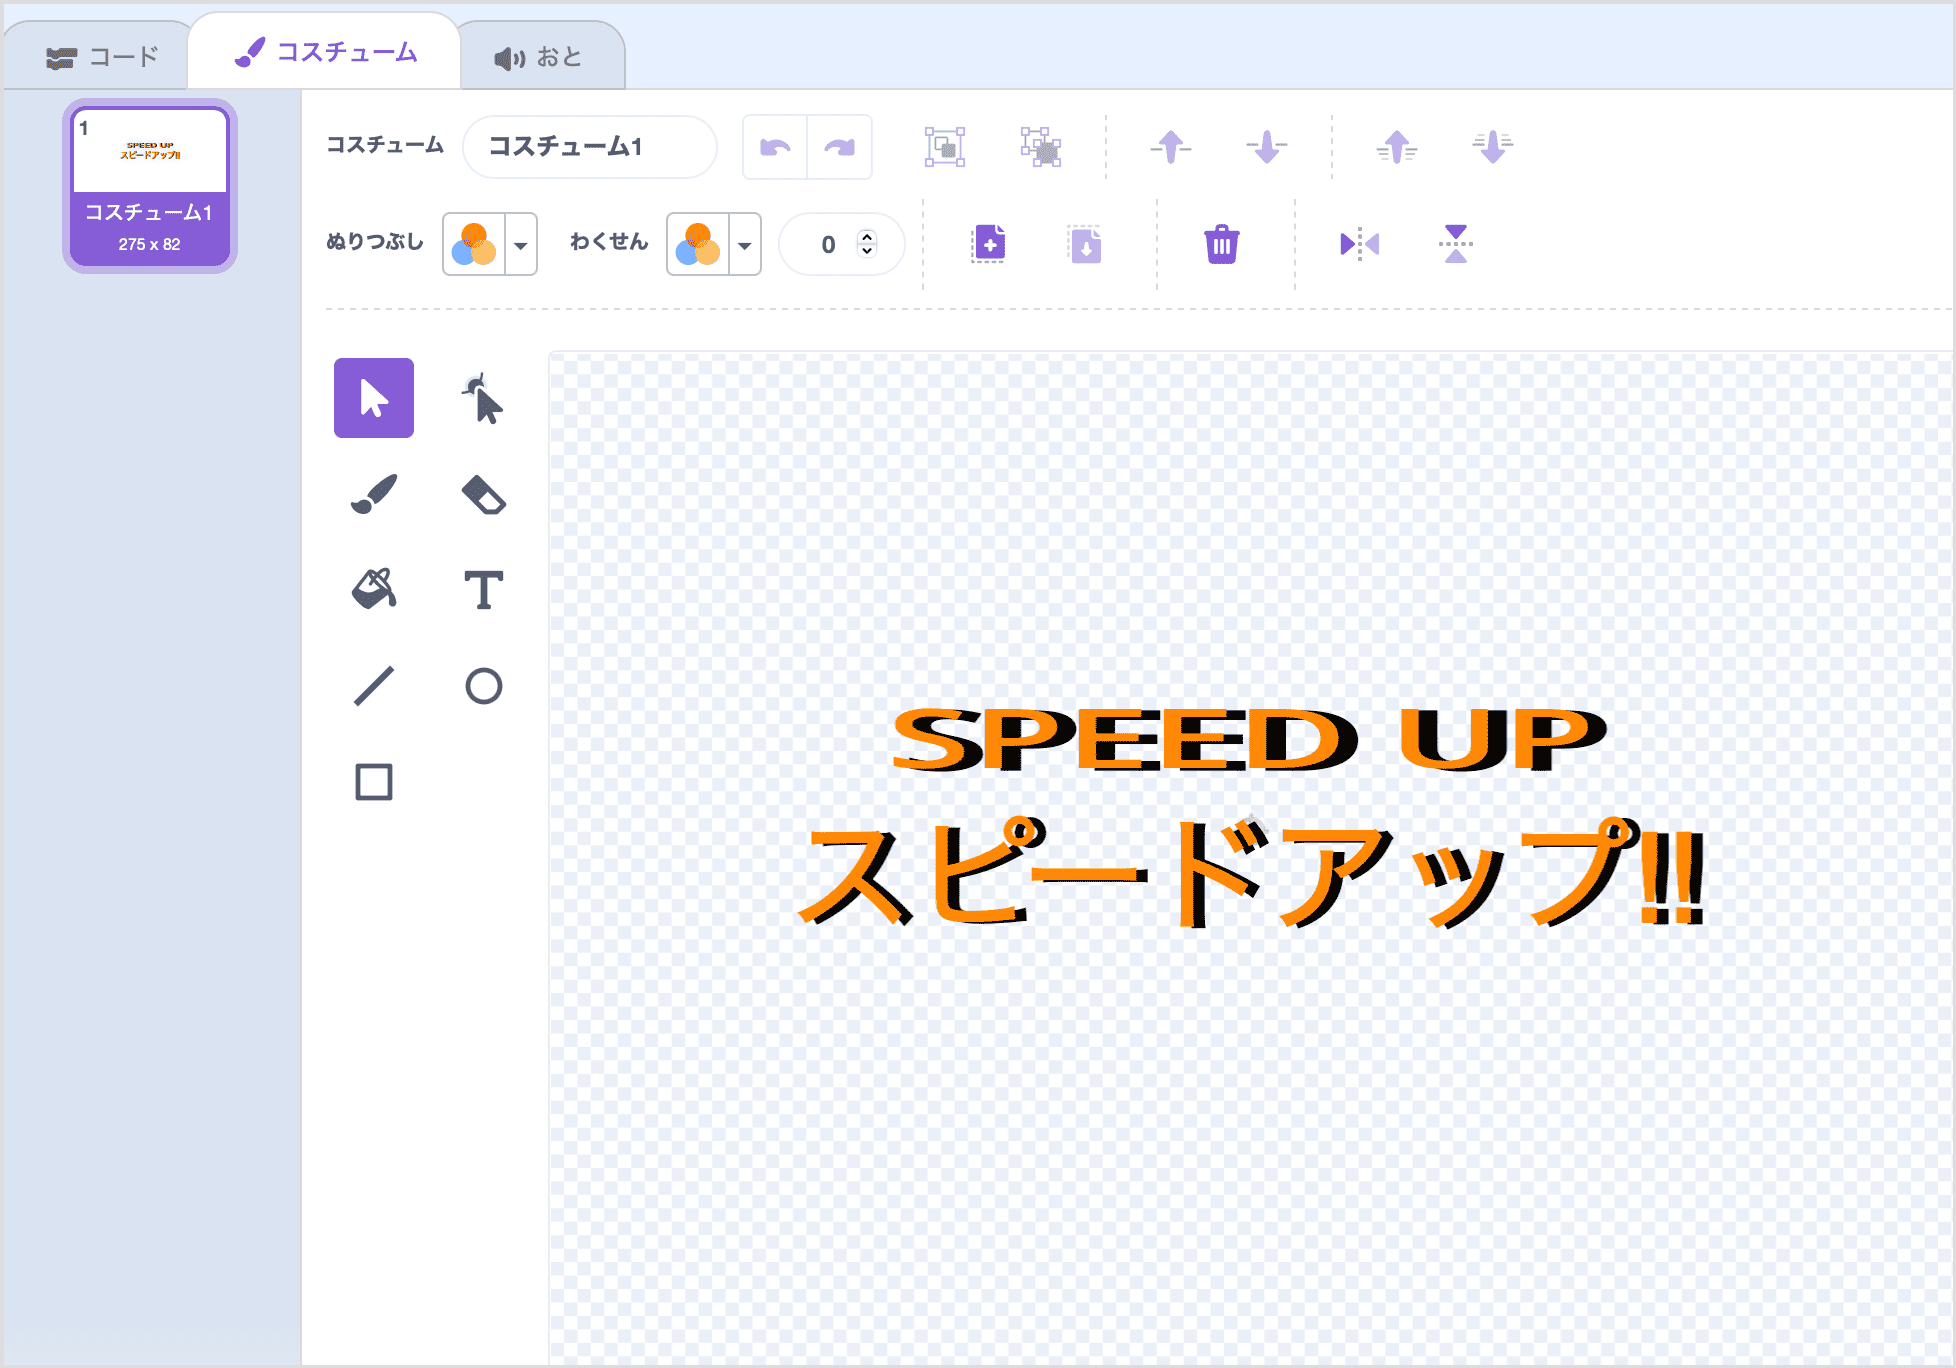Click the Redo button
Viewport: 1956px width, 1368px height.
840,147
